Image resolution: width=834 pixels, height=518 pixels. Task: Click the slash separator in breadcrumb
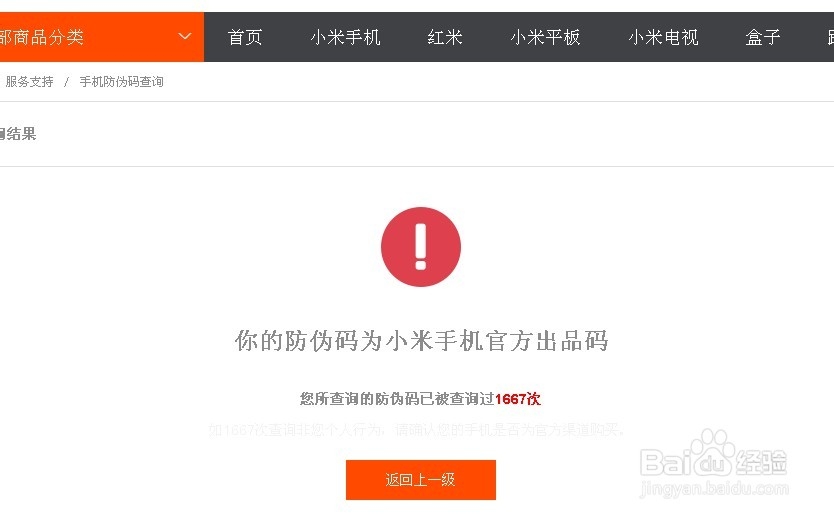[x=66, y=82]
